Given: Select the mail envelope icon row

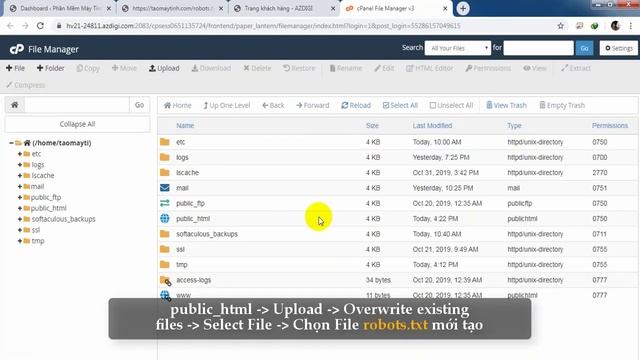Looking at the screenshot, I should pos(164,188).
